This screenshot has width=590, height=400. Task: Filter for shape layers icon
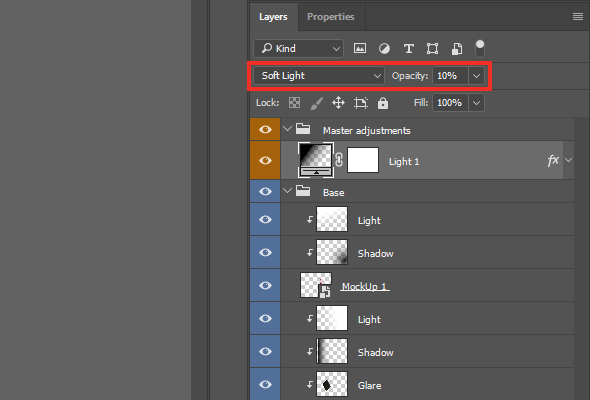432,49
